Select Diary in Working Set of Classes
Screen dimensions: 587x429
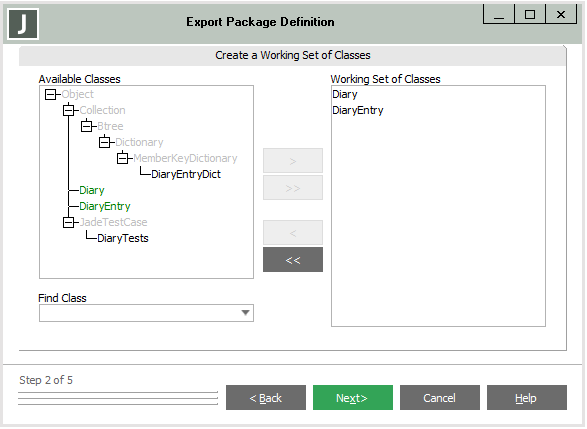345,94
